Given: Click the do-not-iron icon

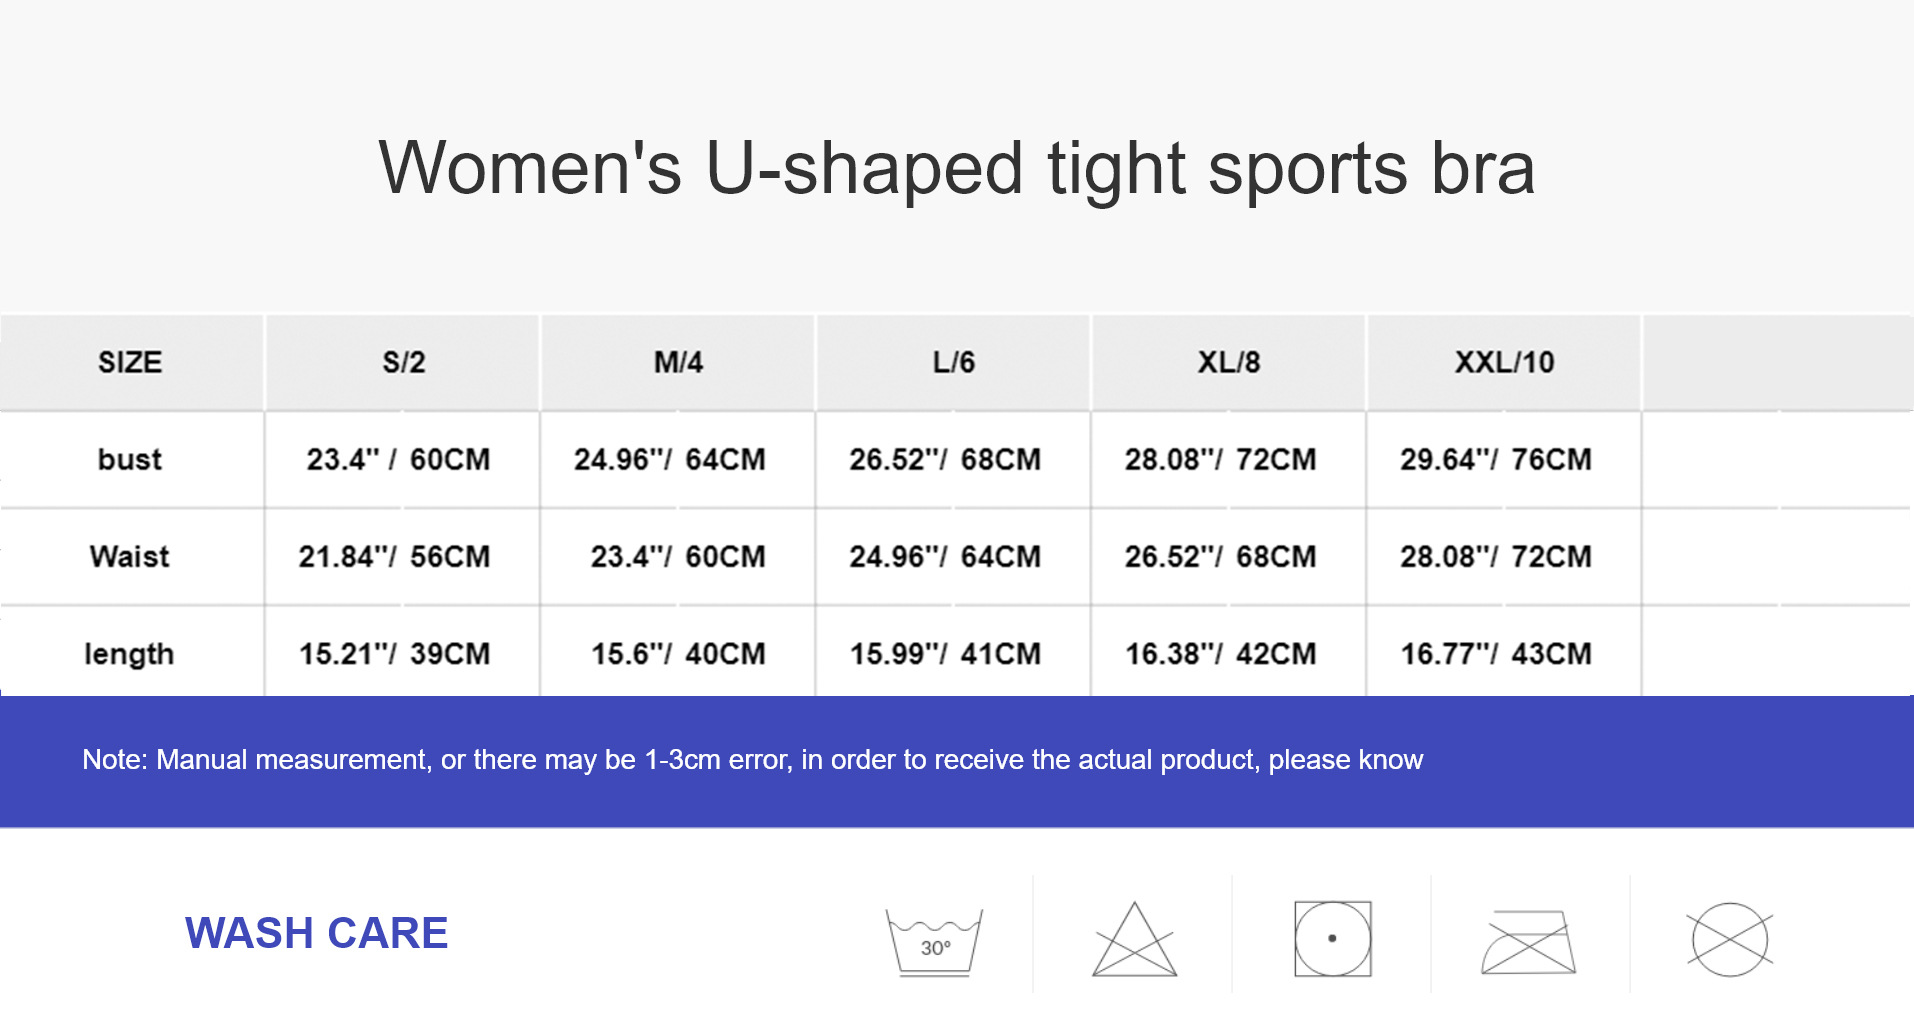Looking at the screenshot, I should pyautogui.click(x=1528, y=942).
